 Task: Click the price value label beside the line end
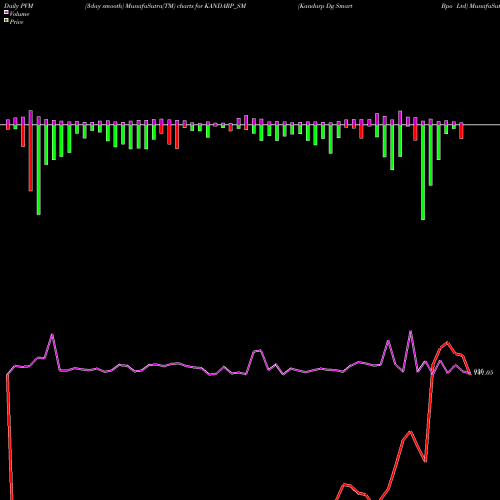point(483,372)
